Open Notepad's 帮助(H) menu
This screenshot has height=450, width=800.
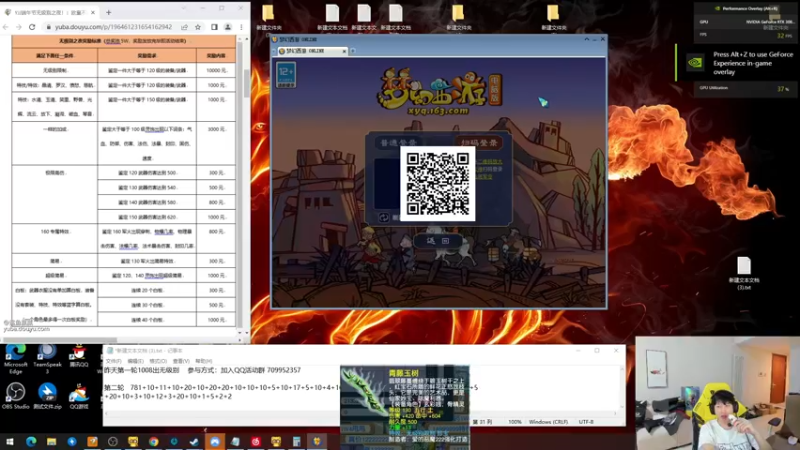tap(204, 361)
